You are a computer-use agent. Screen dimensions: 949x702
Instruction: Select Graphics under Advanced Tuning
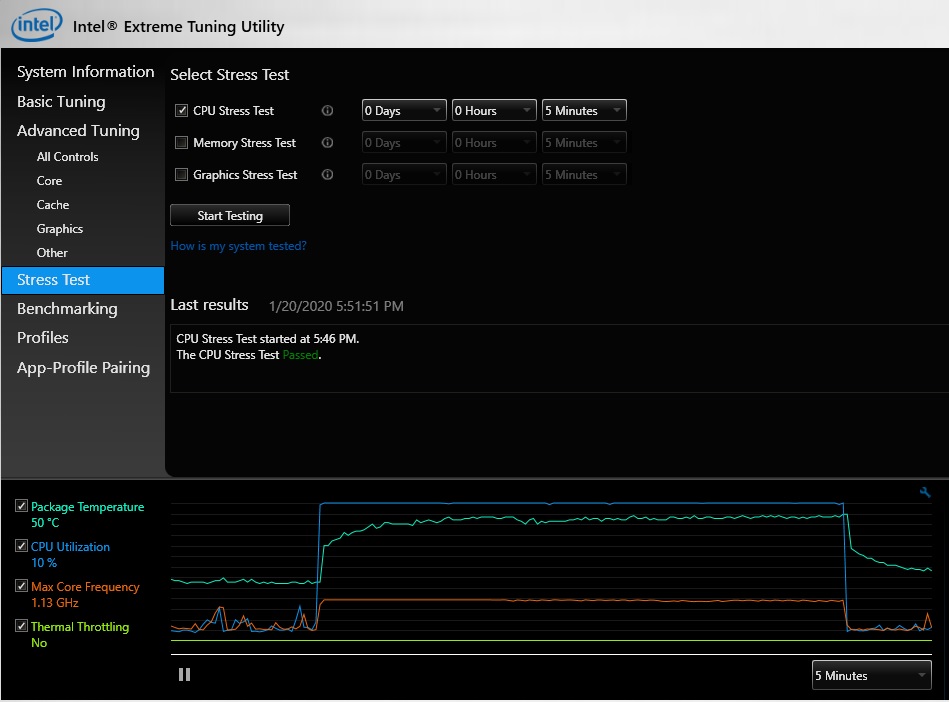[x=59, y=229]
